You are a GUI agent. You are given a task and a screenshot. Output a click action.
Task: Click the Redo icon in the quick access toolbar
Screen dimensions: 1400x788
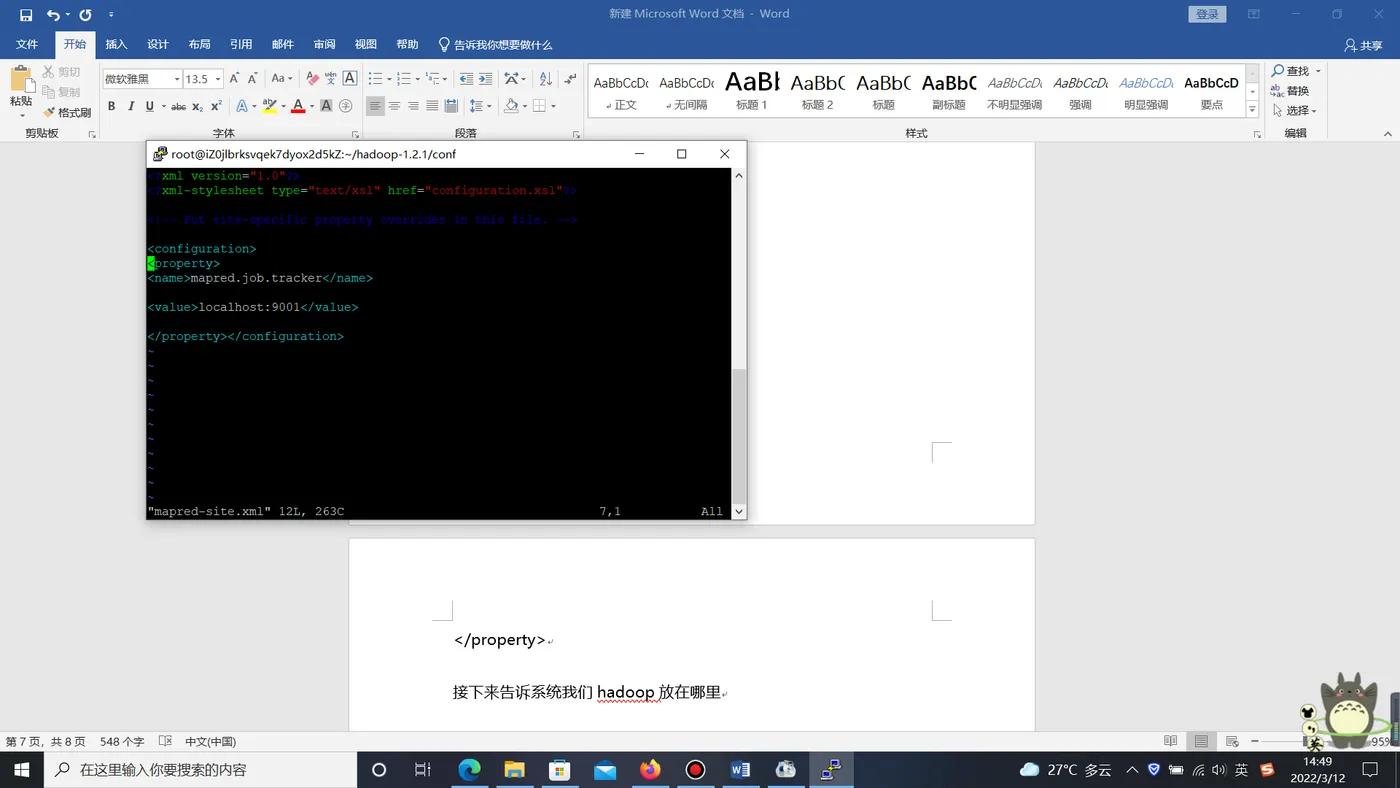coord(85,15)
